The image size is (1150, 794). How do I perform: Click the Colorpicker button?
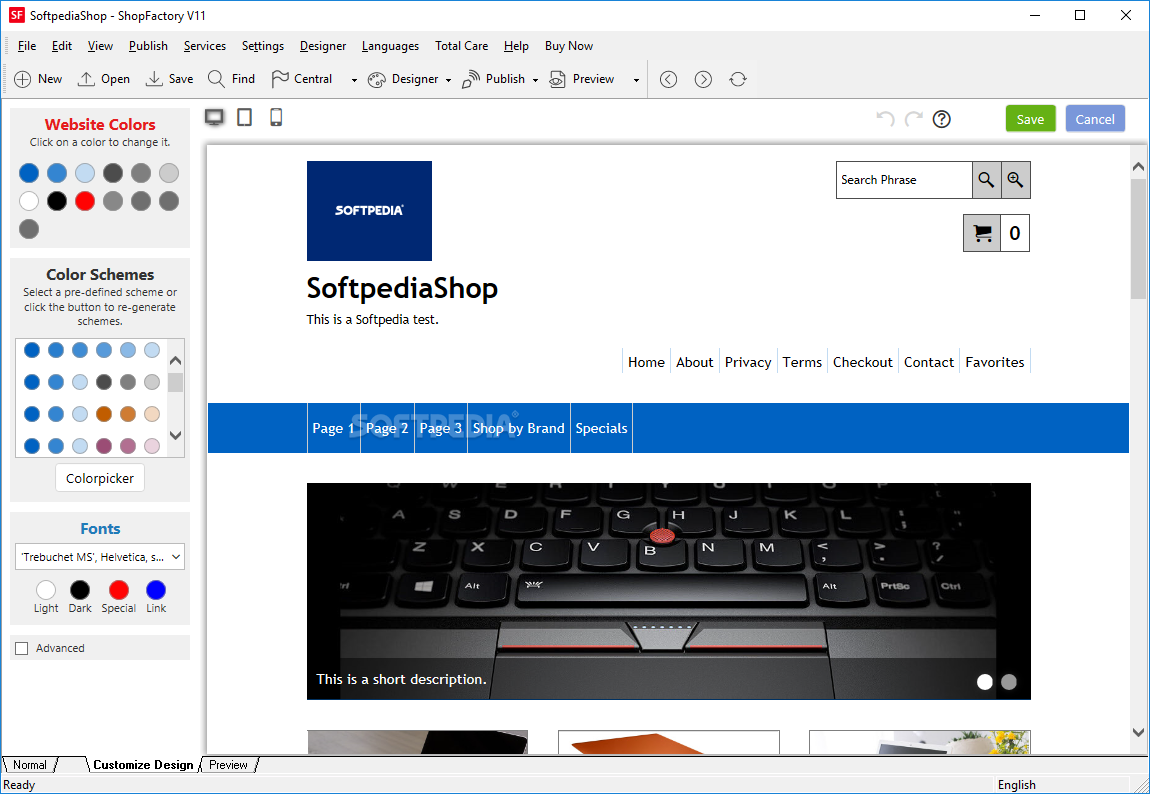pos(100,478)
